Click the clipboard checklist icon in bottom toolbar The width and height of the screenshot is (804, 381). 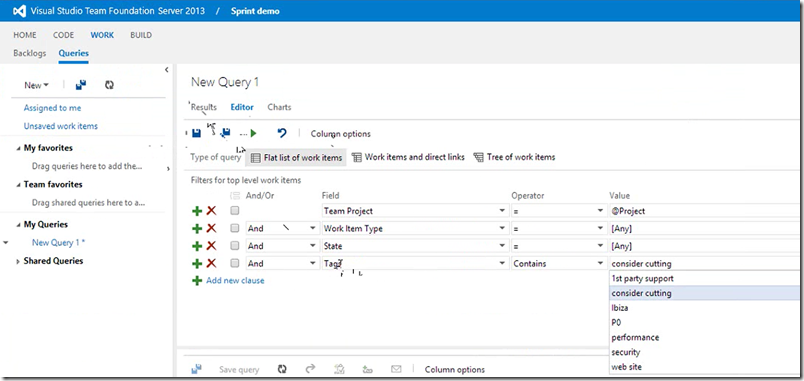pos(339,369)
